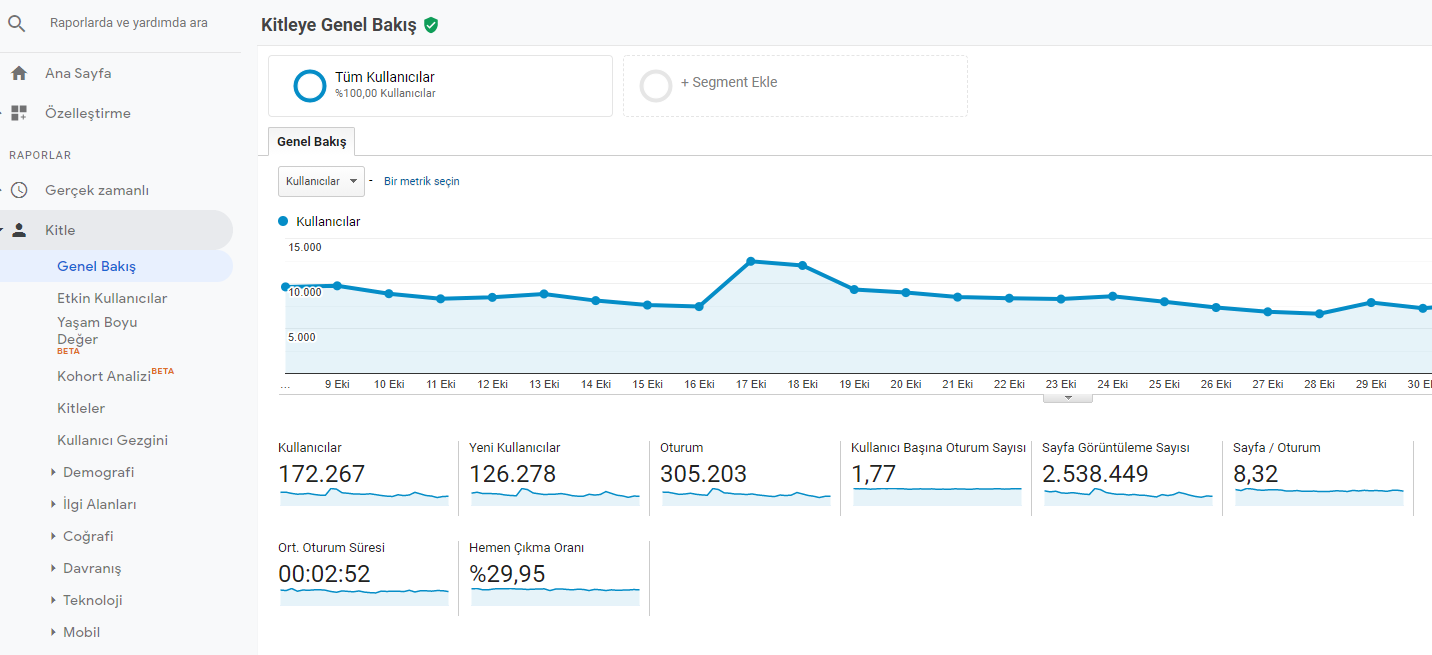
Task: Open Etkin Kullanıcılar report
Action: pyautogui.click(x=112, y=298)
